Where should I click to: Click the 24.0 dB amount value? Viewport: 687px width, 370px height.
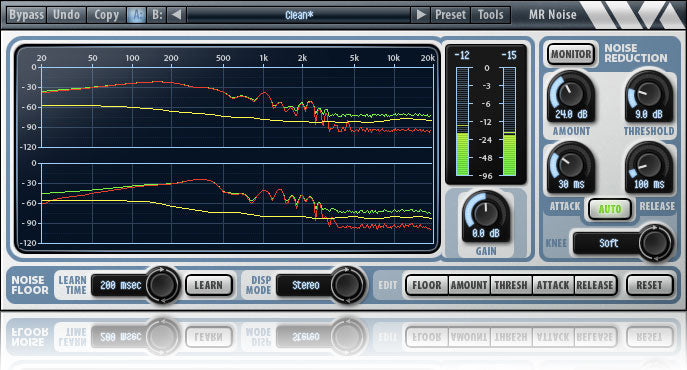coord(571,114)
